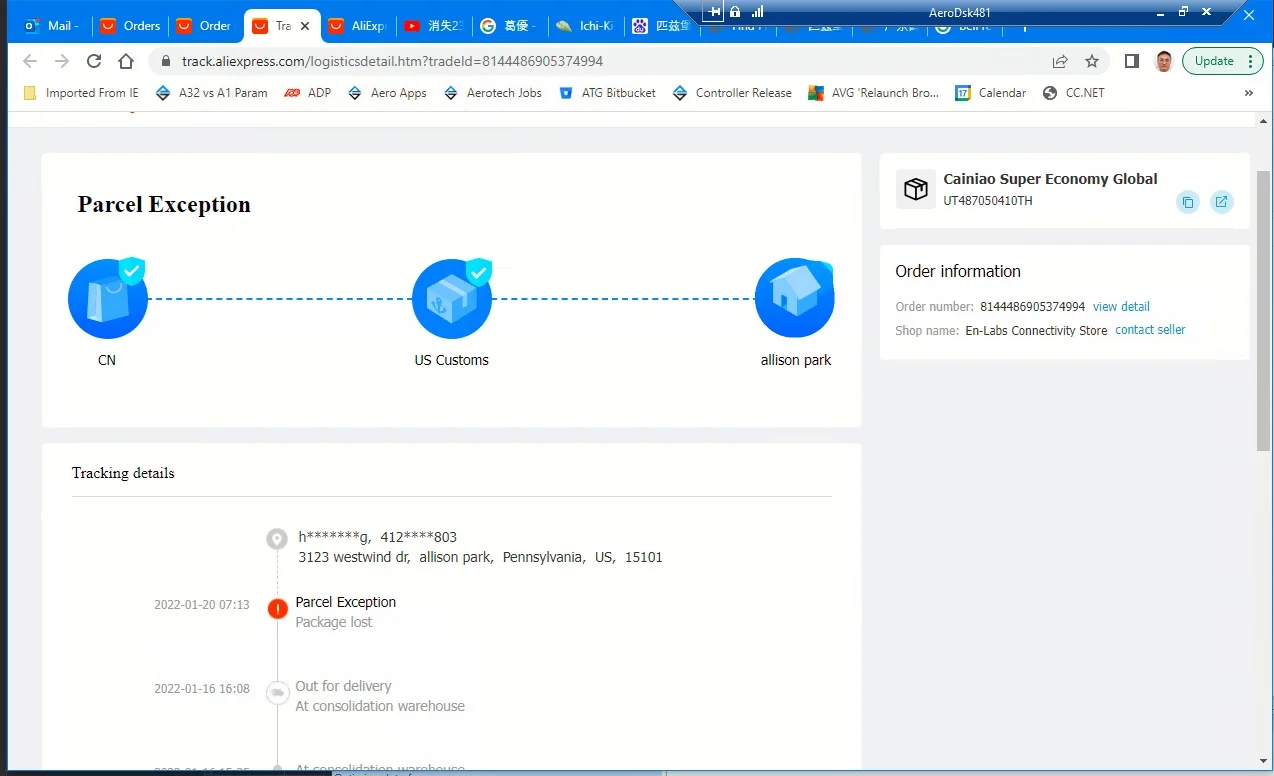Reload the tracking page
The height and width of the screenshot is (776, 1274).
point(94,61)
